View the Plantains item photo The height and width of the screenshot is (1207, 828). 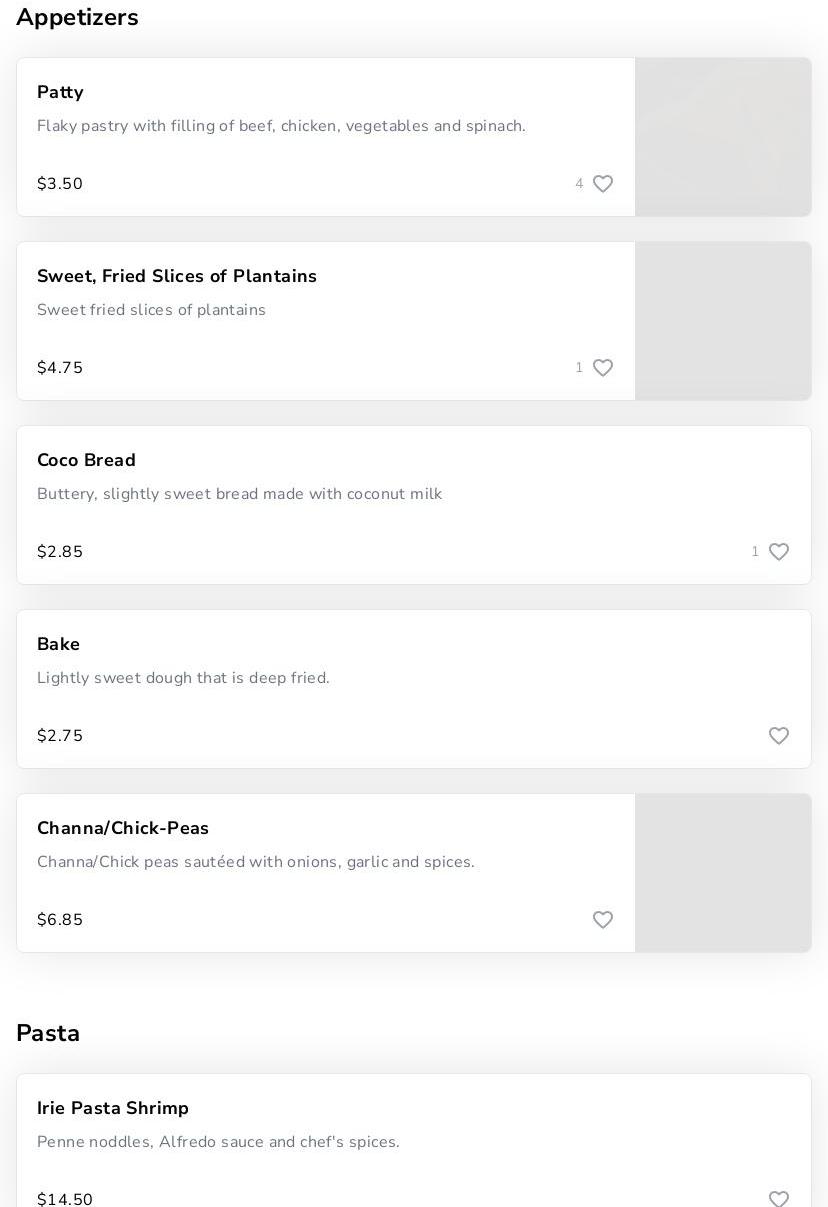(x=723, y=321)
